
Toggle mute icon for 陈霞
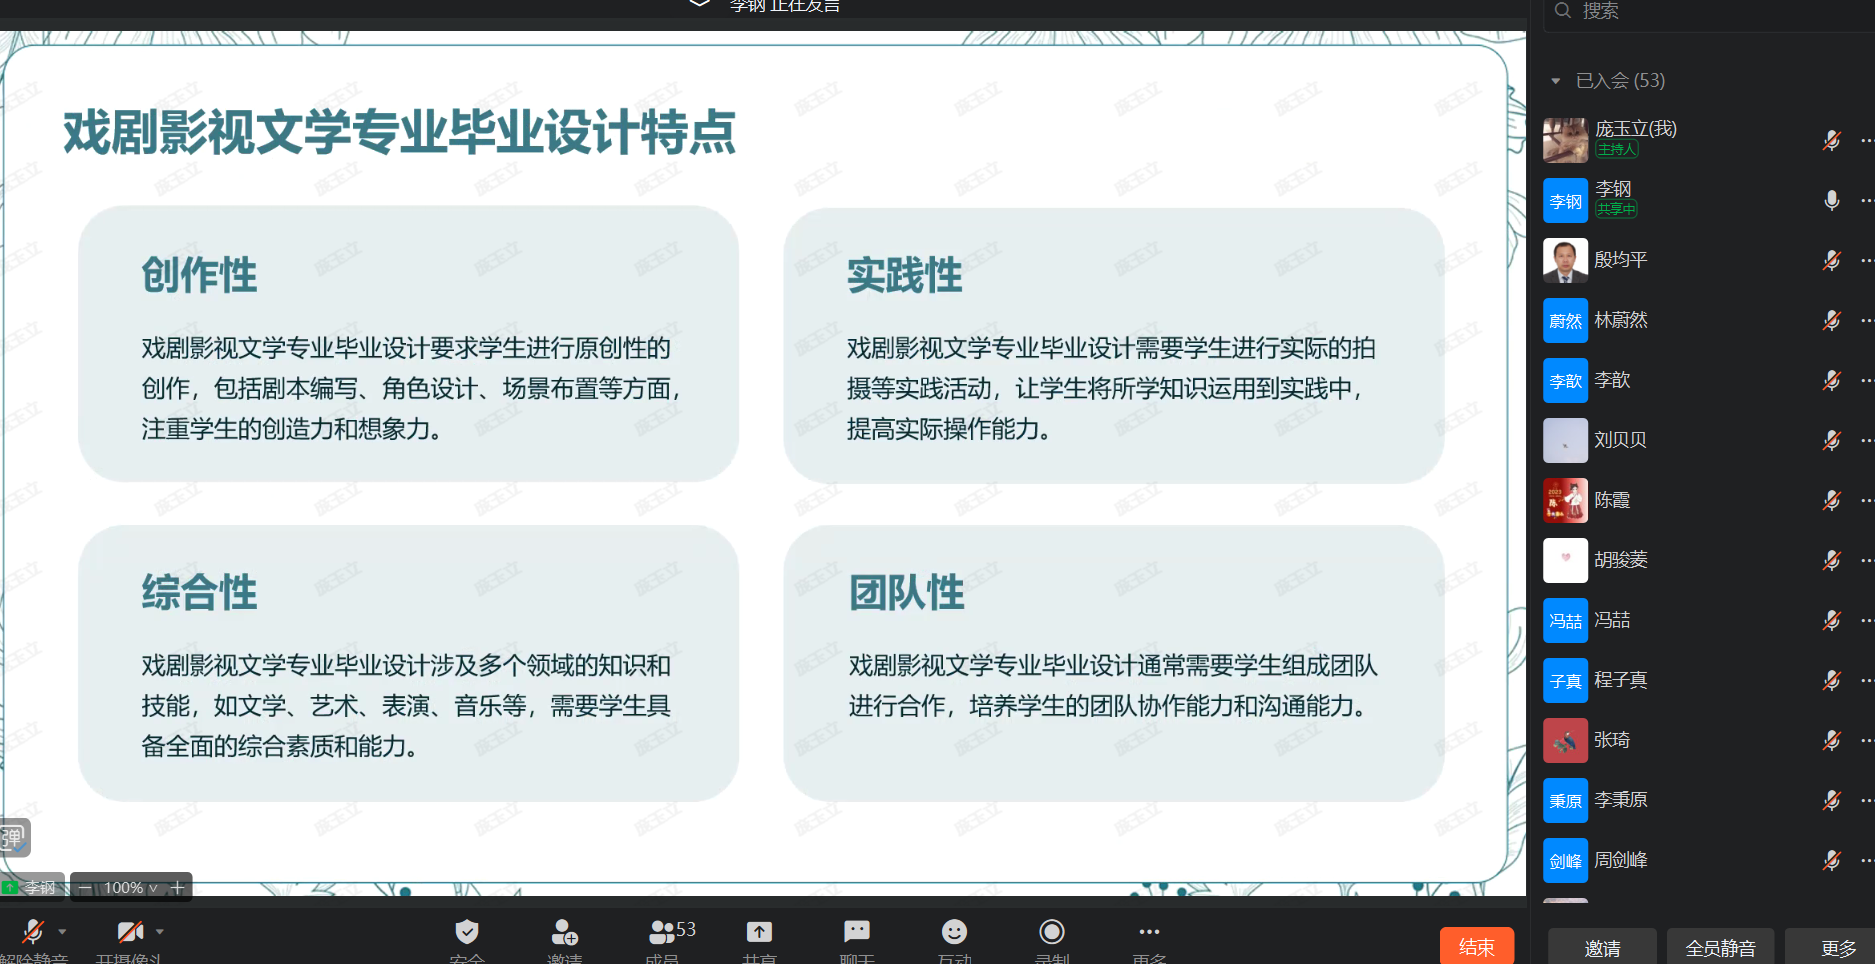pos(1831,500)
